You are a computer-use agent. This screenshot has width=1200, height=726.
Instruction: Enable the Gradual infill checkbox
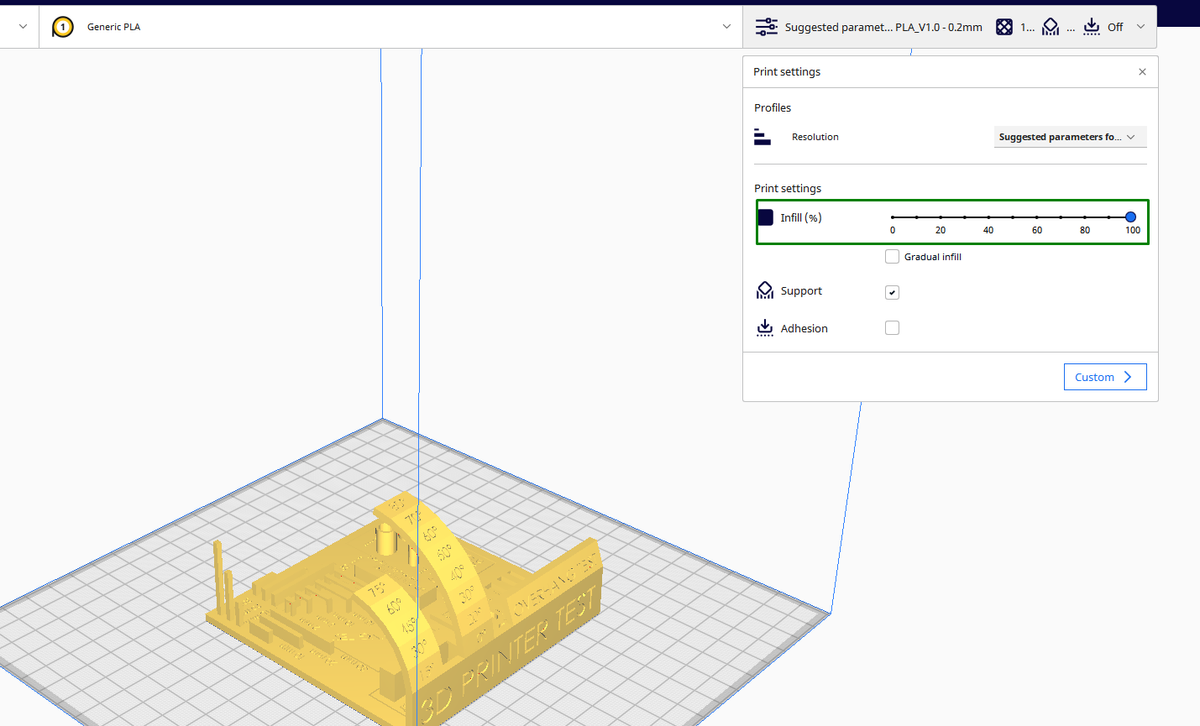(892, 256)
